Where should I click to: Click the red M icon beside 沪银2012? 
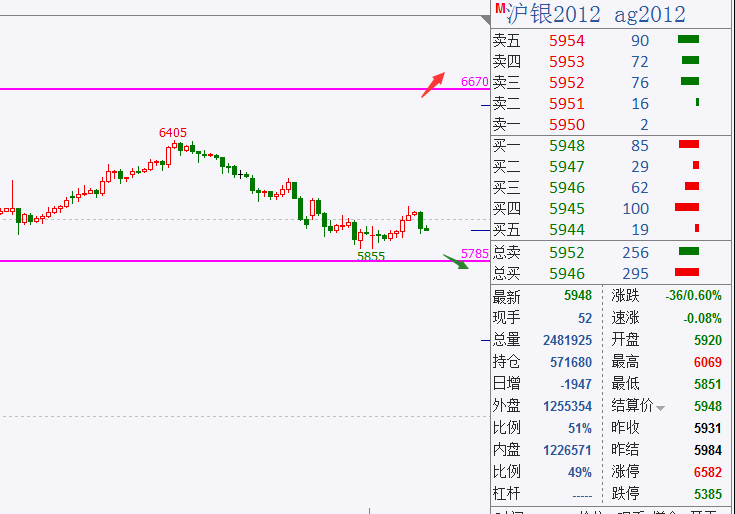click(x=500, y=8)
